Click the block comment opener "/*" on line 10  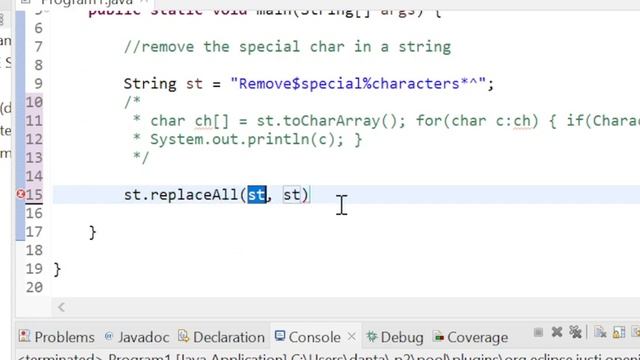click(x=132, y=102)
